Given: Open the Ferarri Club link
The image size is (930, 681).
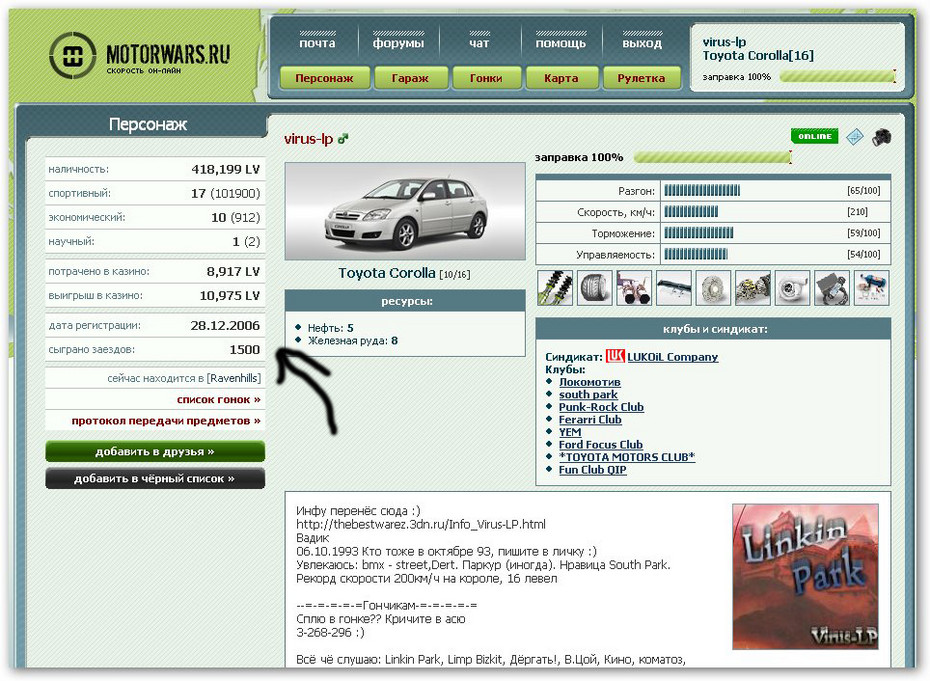Looking at the screenshot, I should 590,419.
